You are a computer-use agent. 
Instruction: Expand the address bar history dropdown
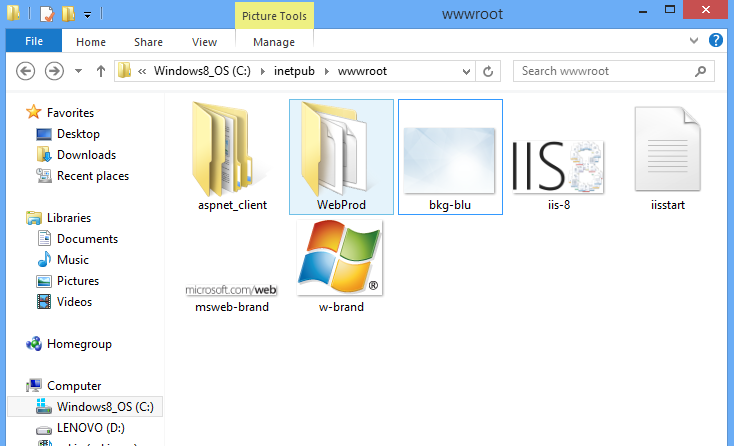point(466,71)
